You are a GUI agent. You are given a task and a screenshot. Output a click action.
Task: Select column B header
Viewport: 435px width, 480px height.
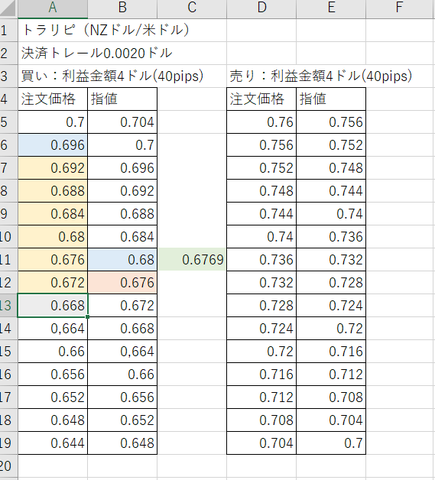pyautogui.click(x=122, y=8)
